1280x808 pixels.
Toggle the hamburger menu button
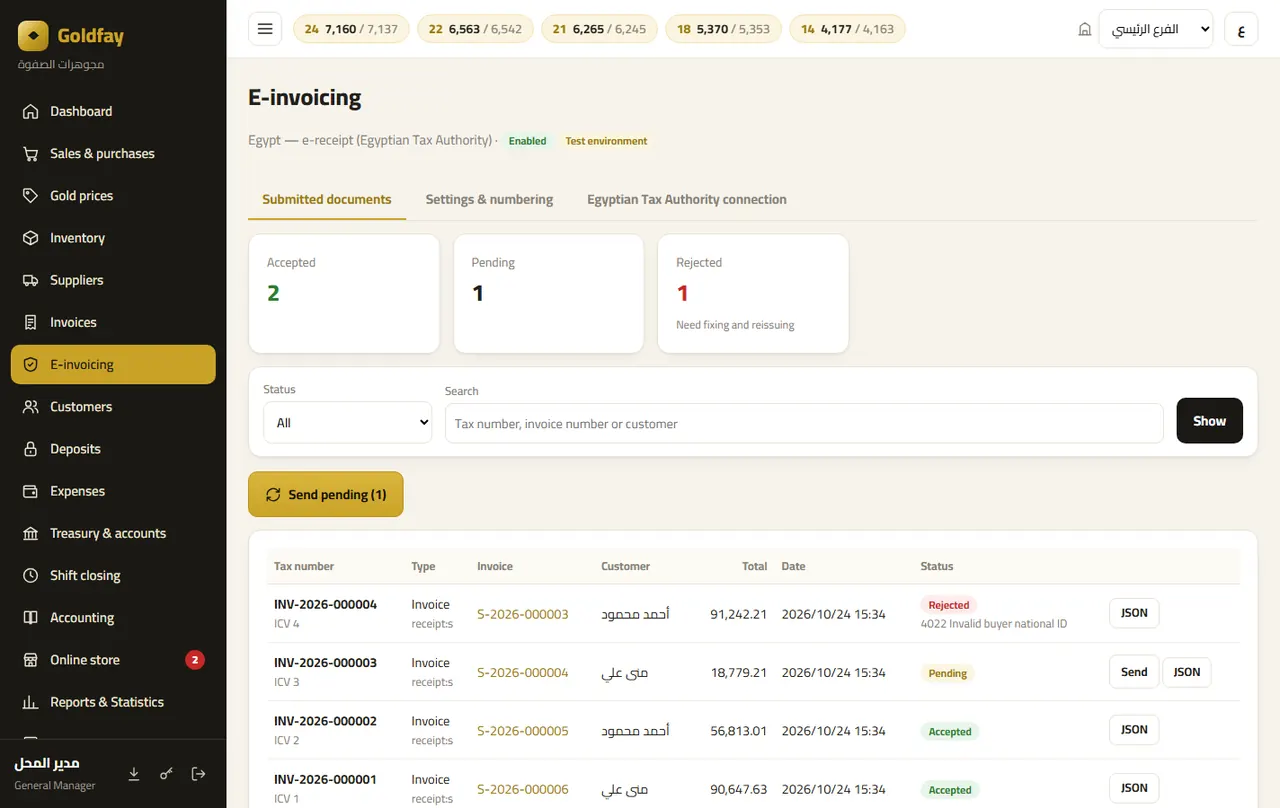click(x=265, y=29)
